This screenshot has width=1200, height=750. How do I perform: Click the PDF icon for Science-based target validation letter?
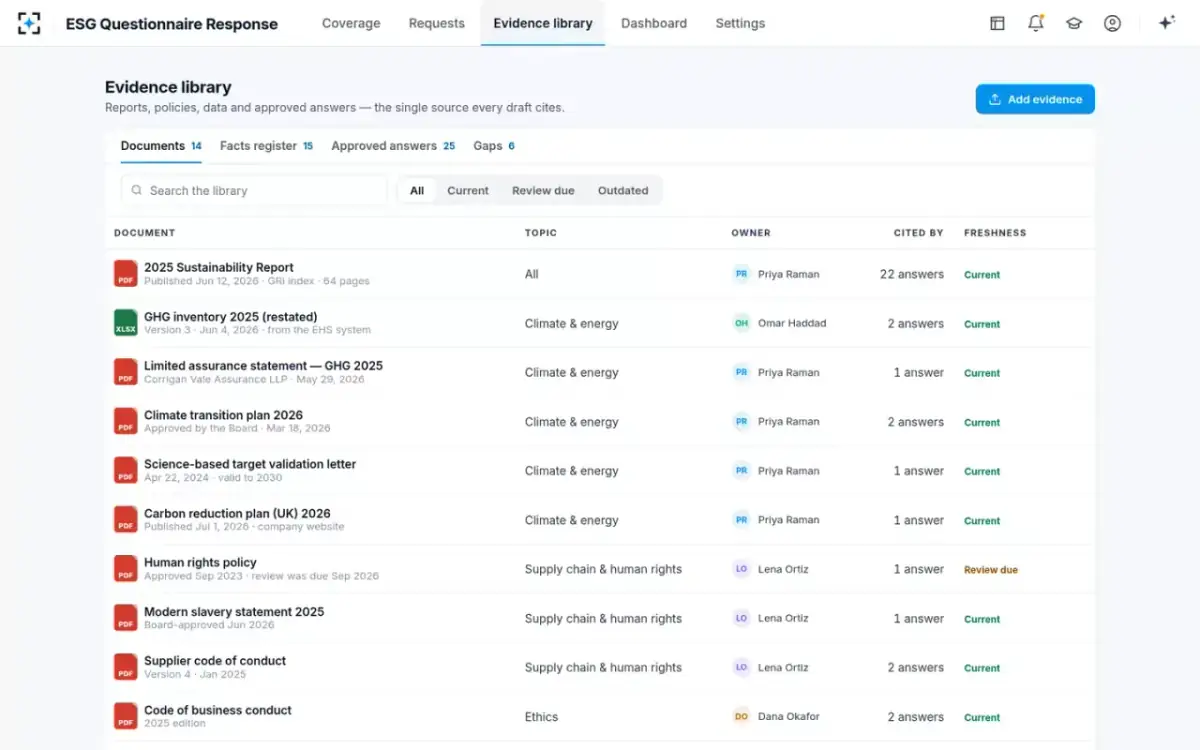(126, 470)
